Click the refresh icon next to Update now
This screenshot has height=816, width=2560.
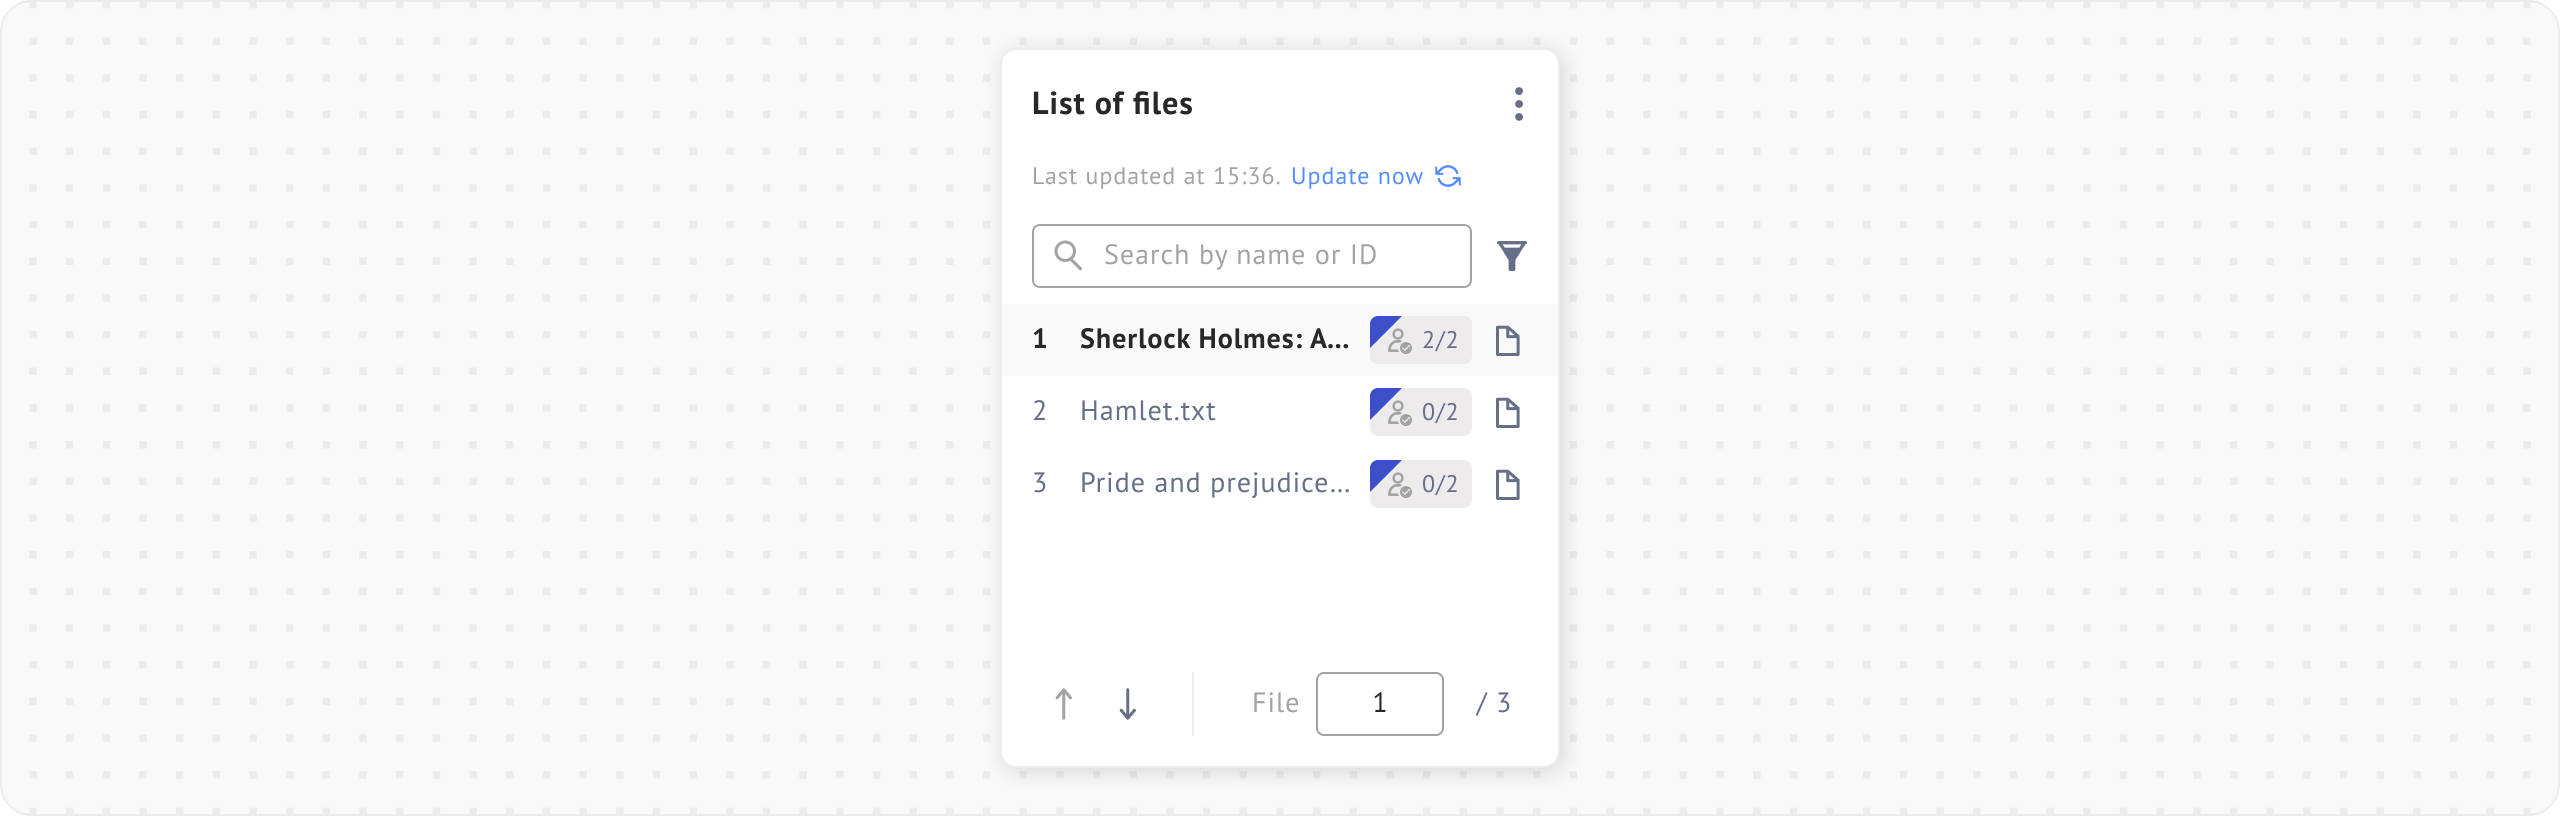[1448, 176]
